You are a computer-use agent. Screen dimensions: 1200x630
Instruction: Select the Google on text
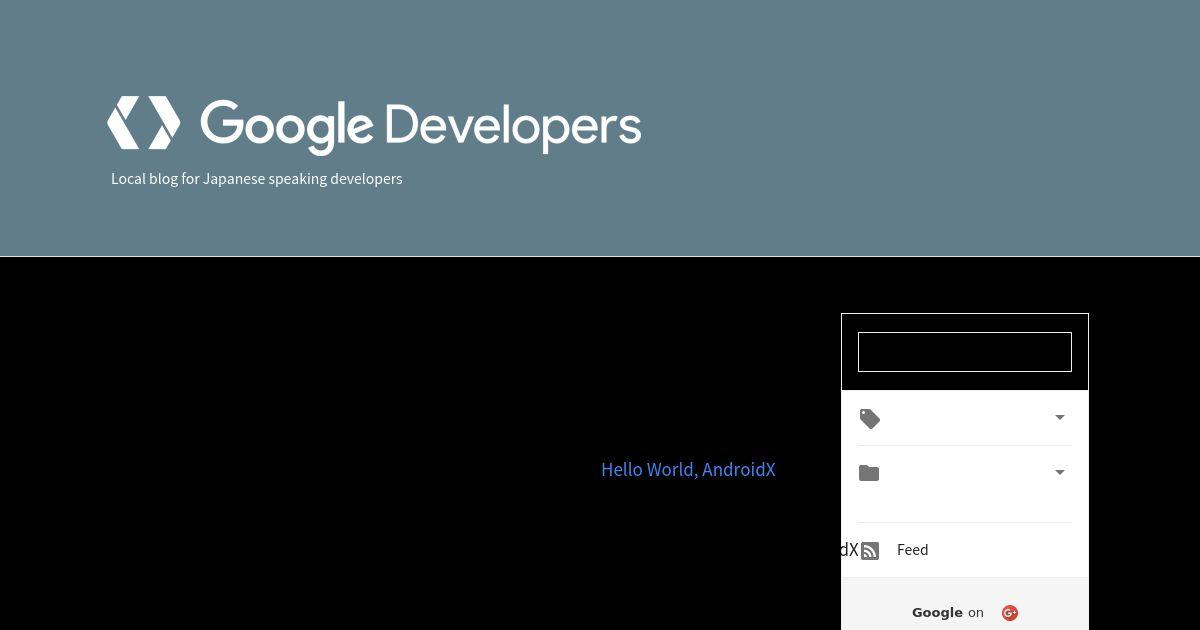pyautogui.click(x=948, y=613)
